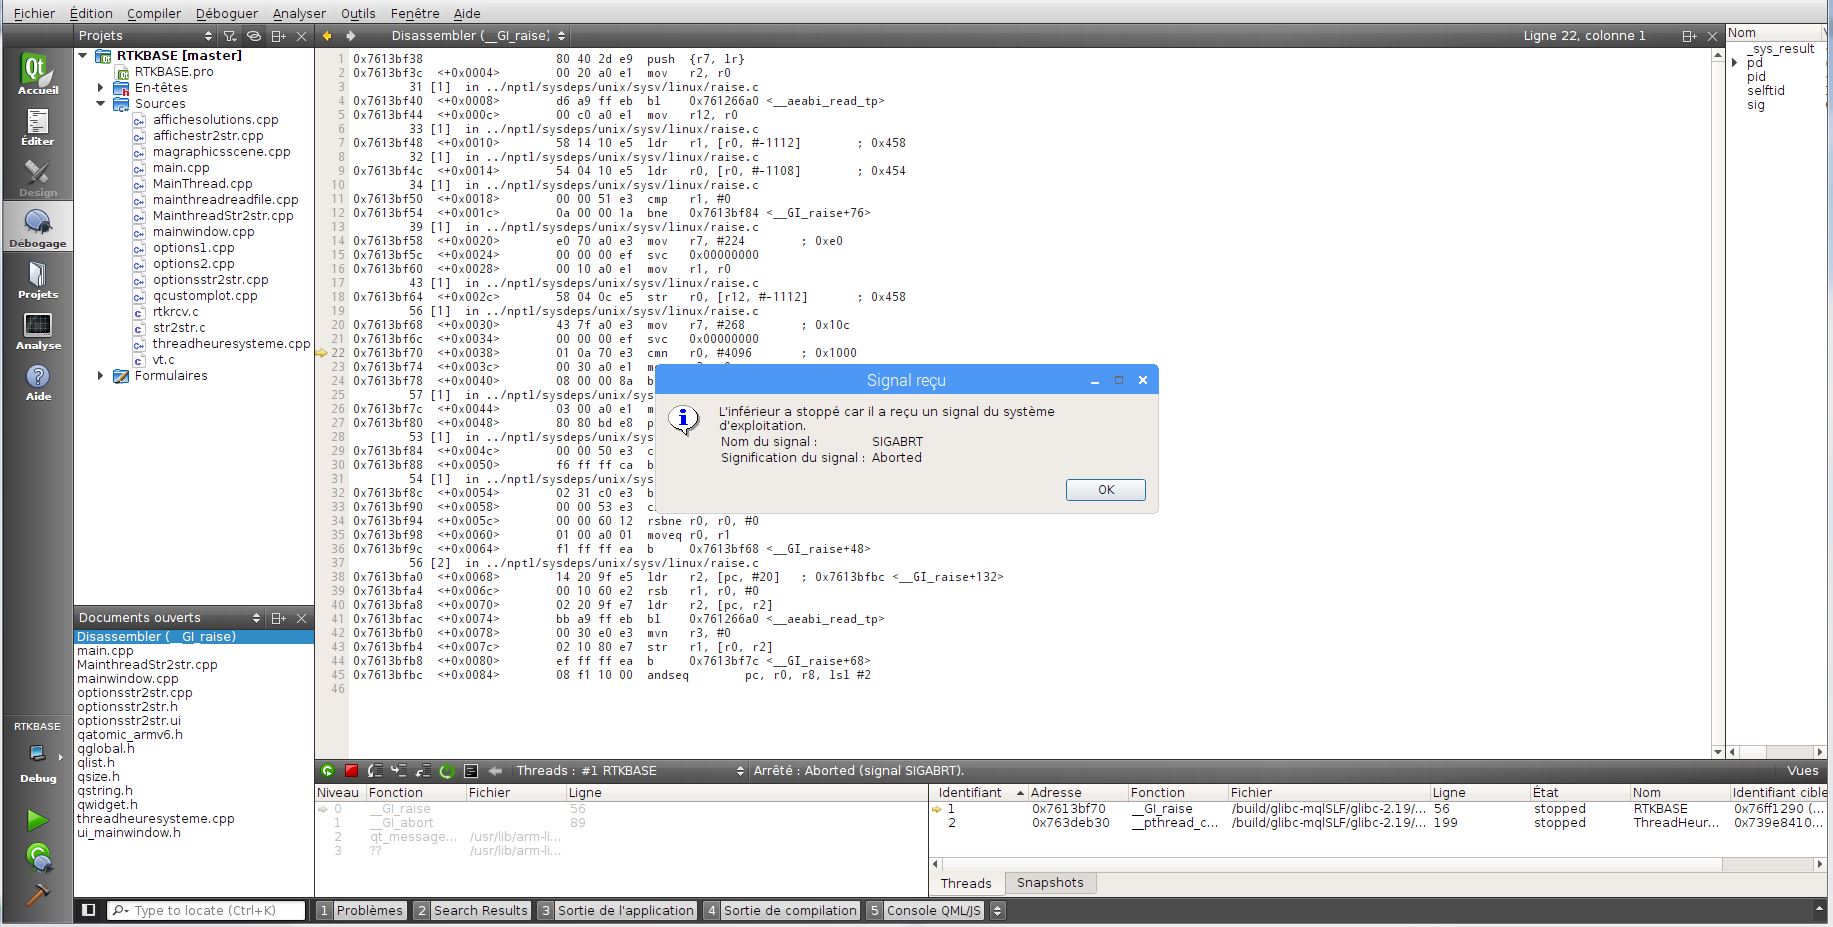1833x927 pixels.
Task: Expand the Sources folder in project tree
Action: [x=99, y=103]
